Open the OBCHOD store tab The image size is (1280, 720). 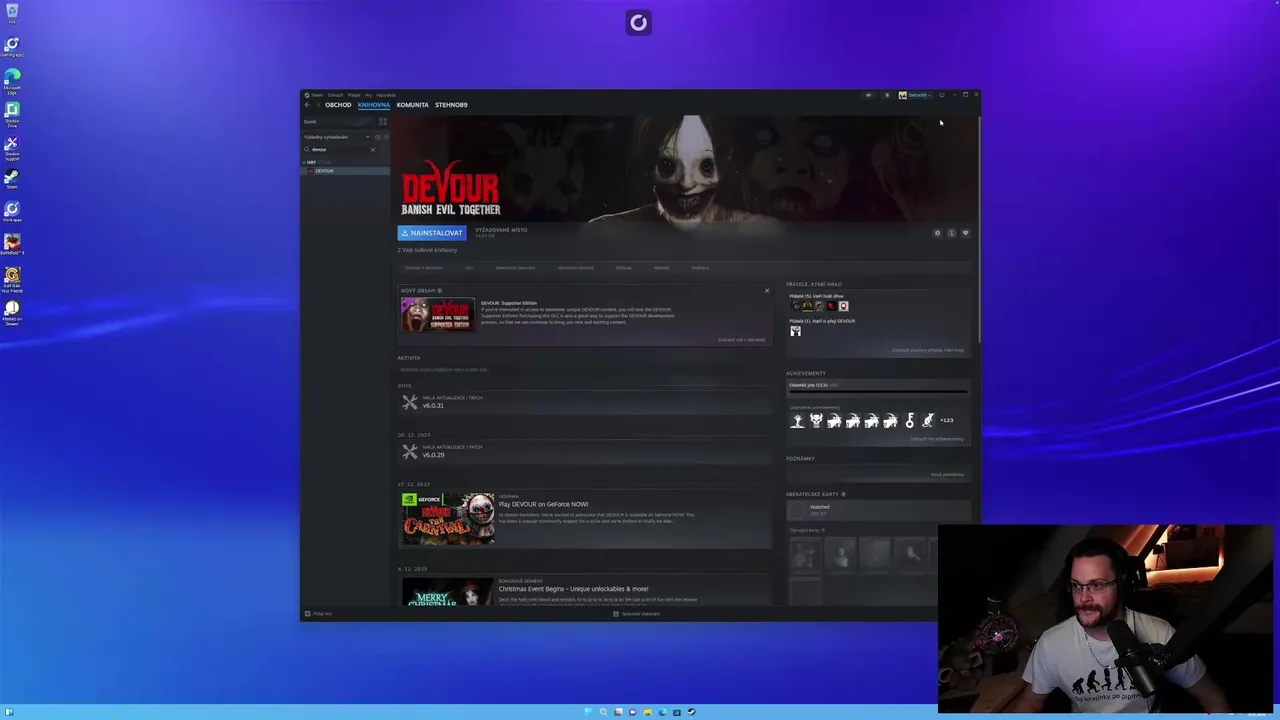click(x=338, y=105)
